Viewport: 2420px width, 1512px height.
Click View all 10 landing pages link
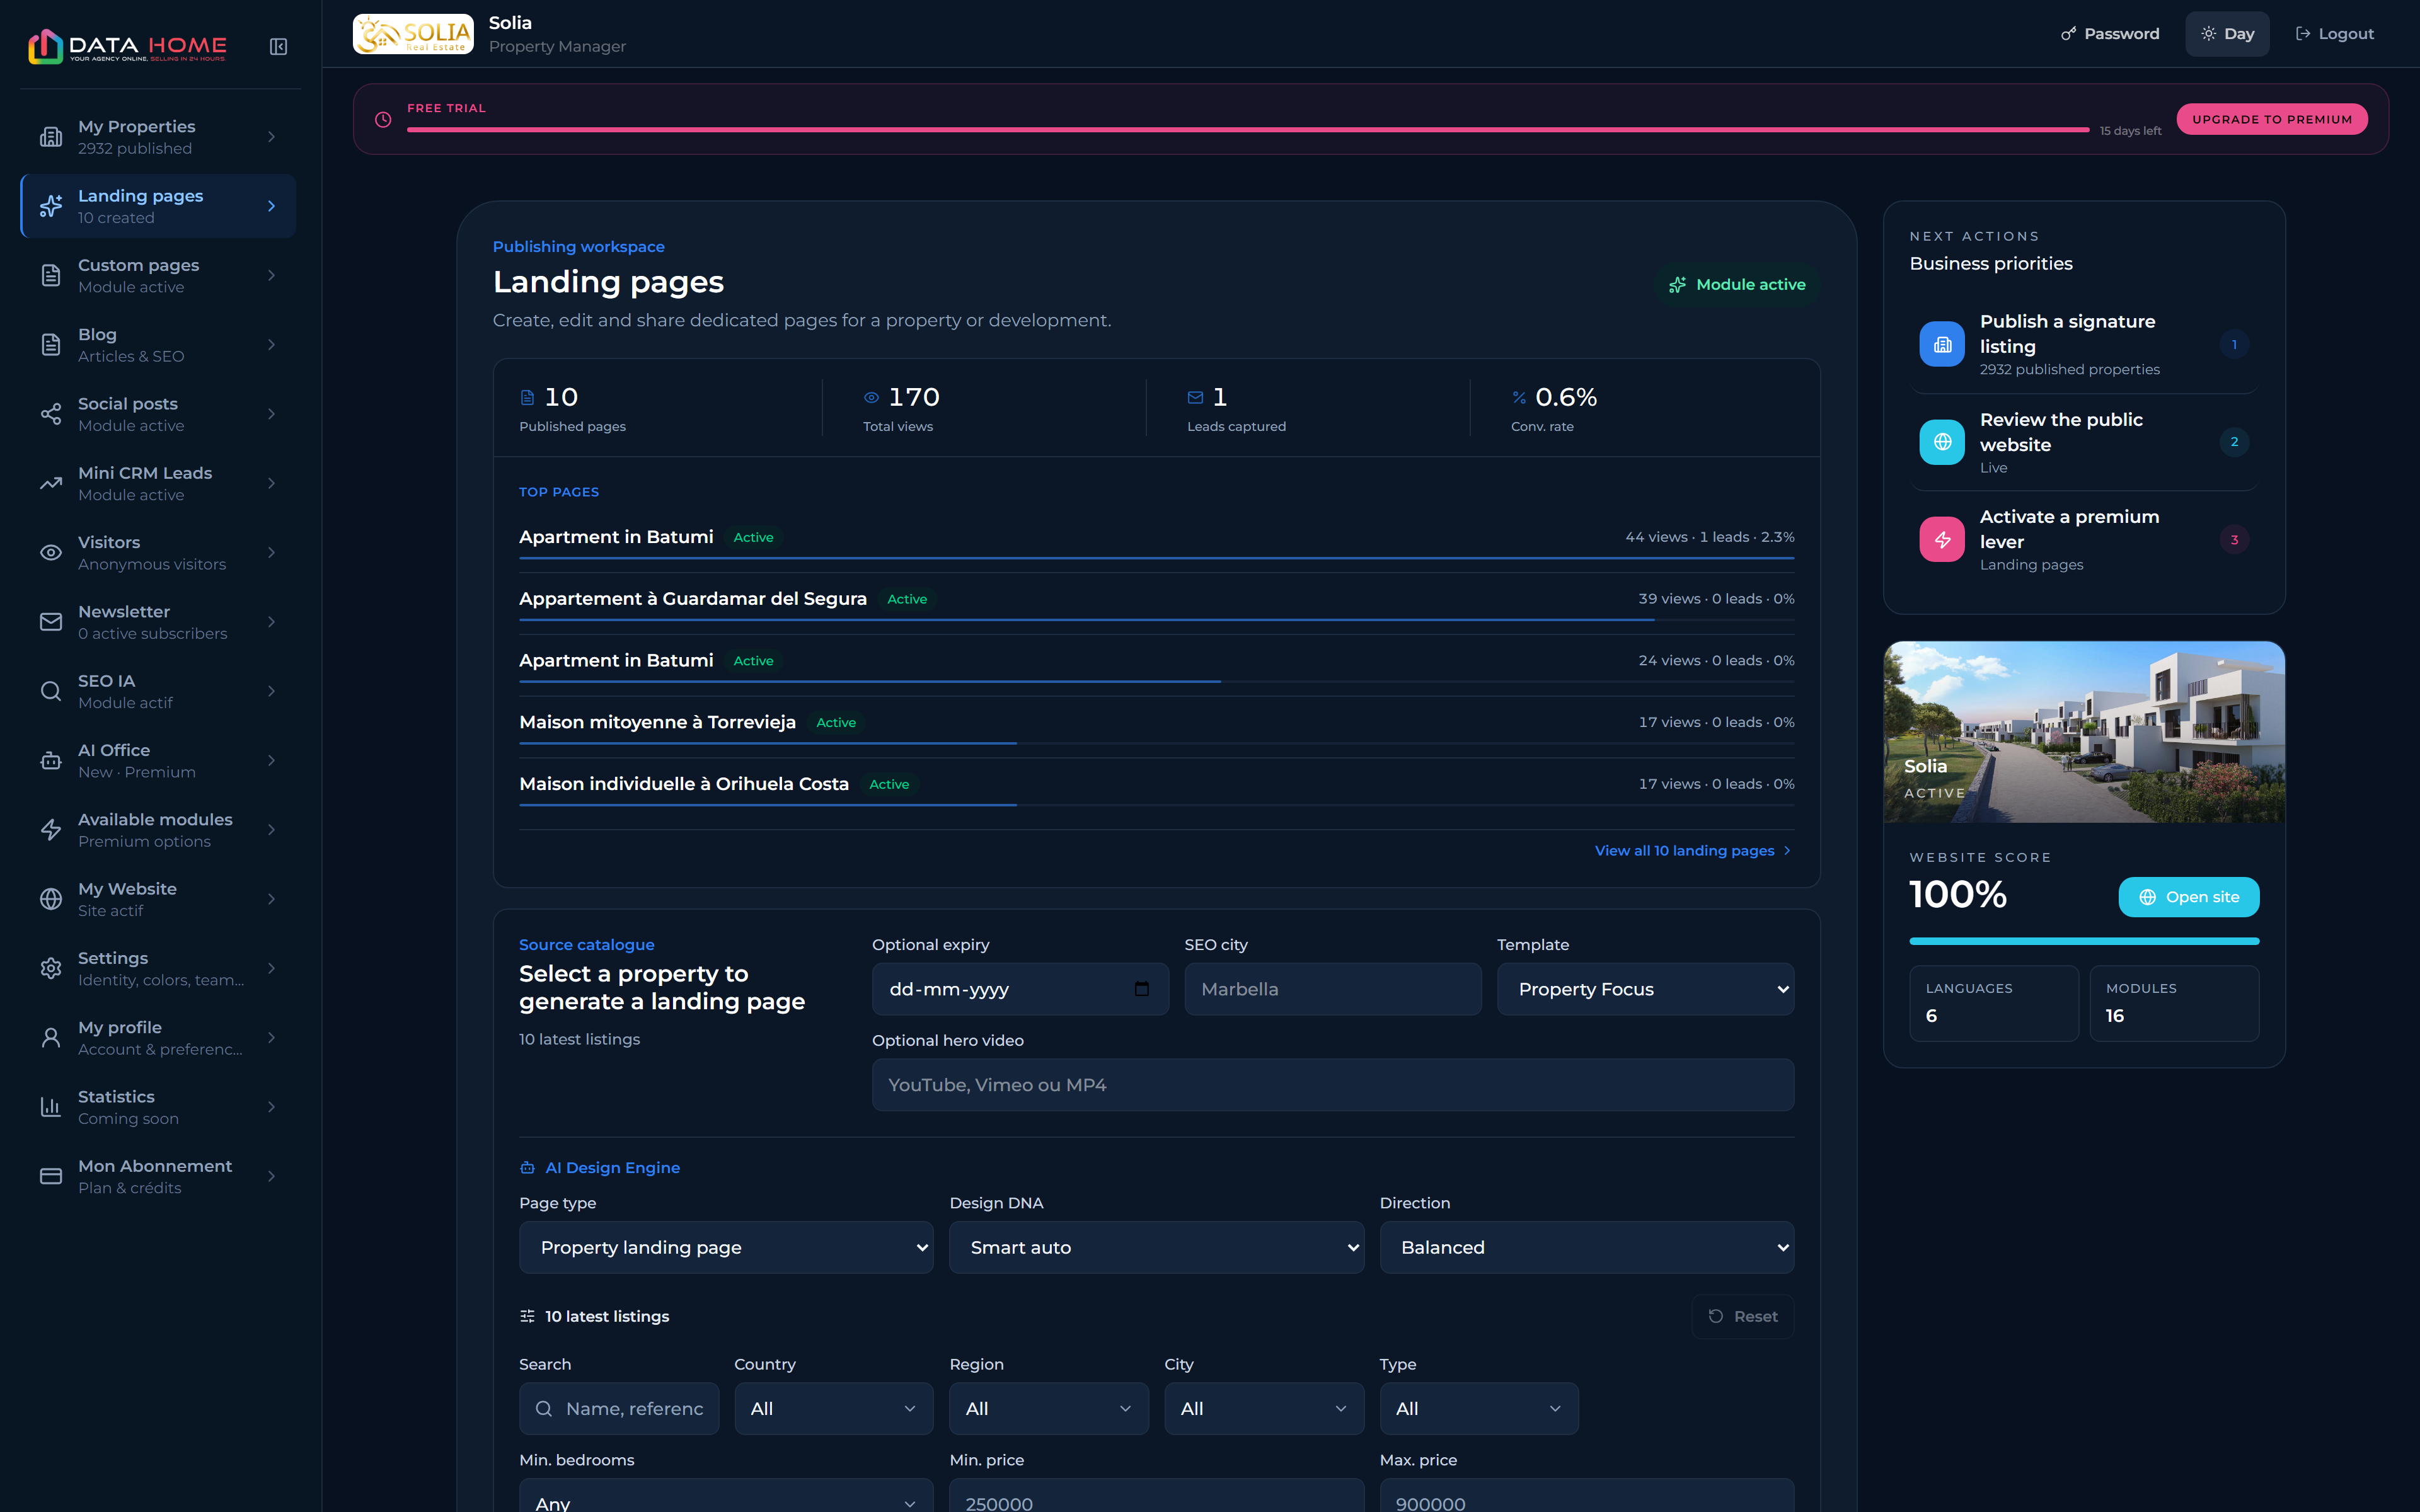[1692, 851]
